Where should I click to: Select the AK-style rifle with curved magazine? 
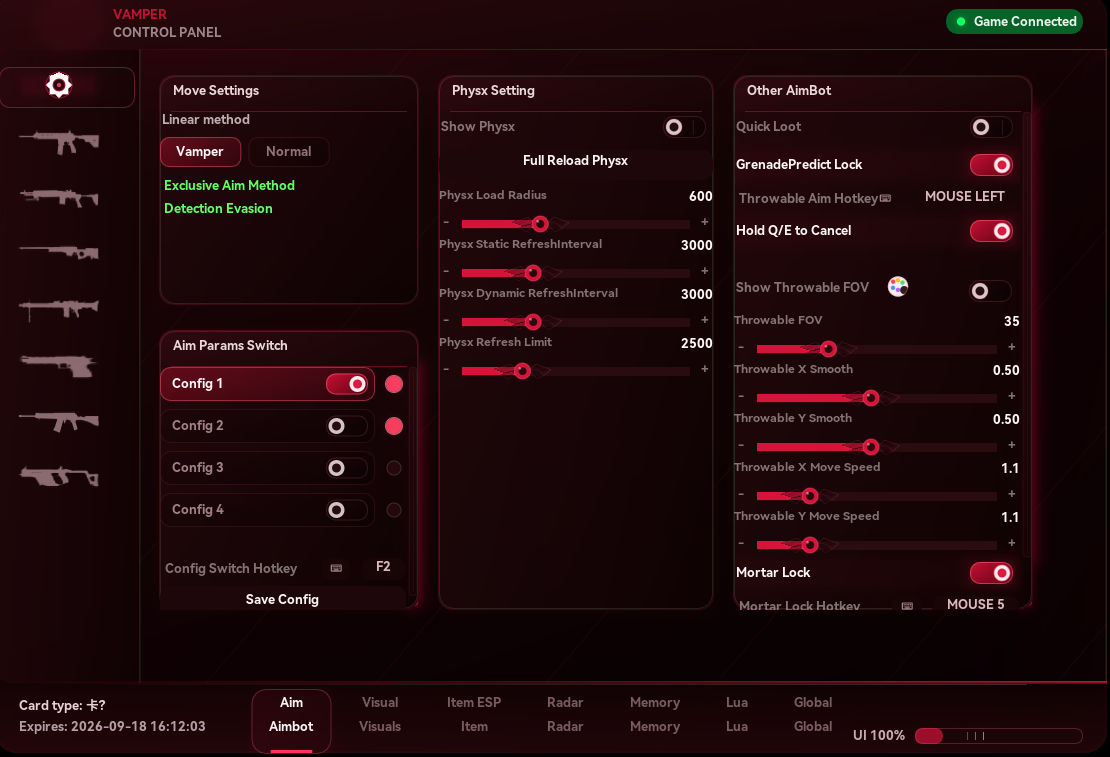pos(59,422)
